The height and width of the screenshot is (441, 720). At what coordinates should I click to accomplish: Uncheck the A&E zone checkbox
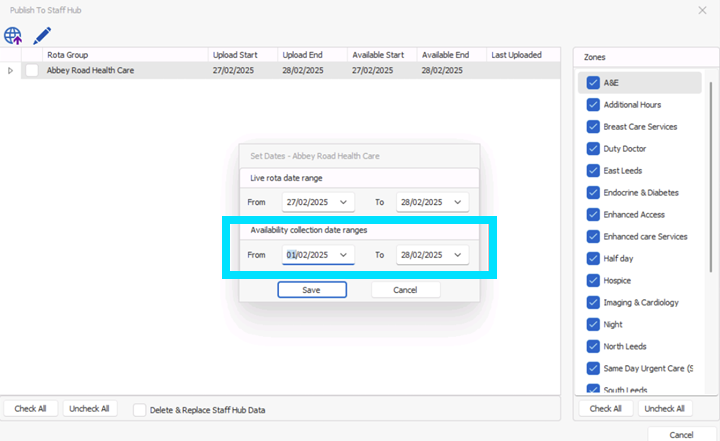point(593,83)
